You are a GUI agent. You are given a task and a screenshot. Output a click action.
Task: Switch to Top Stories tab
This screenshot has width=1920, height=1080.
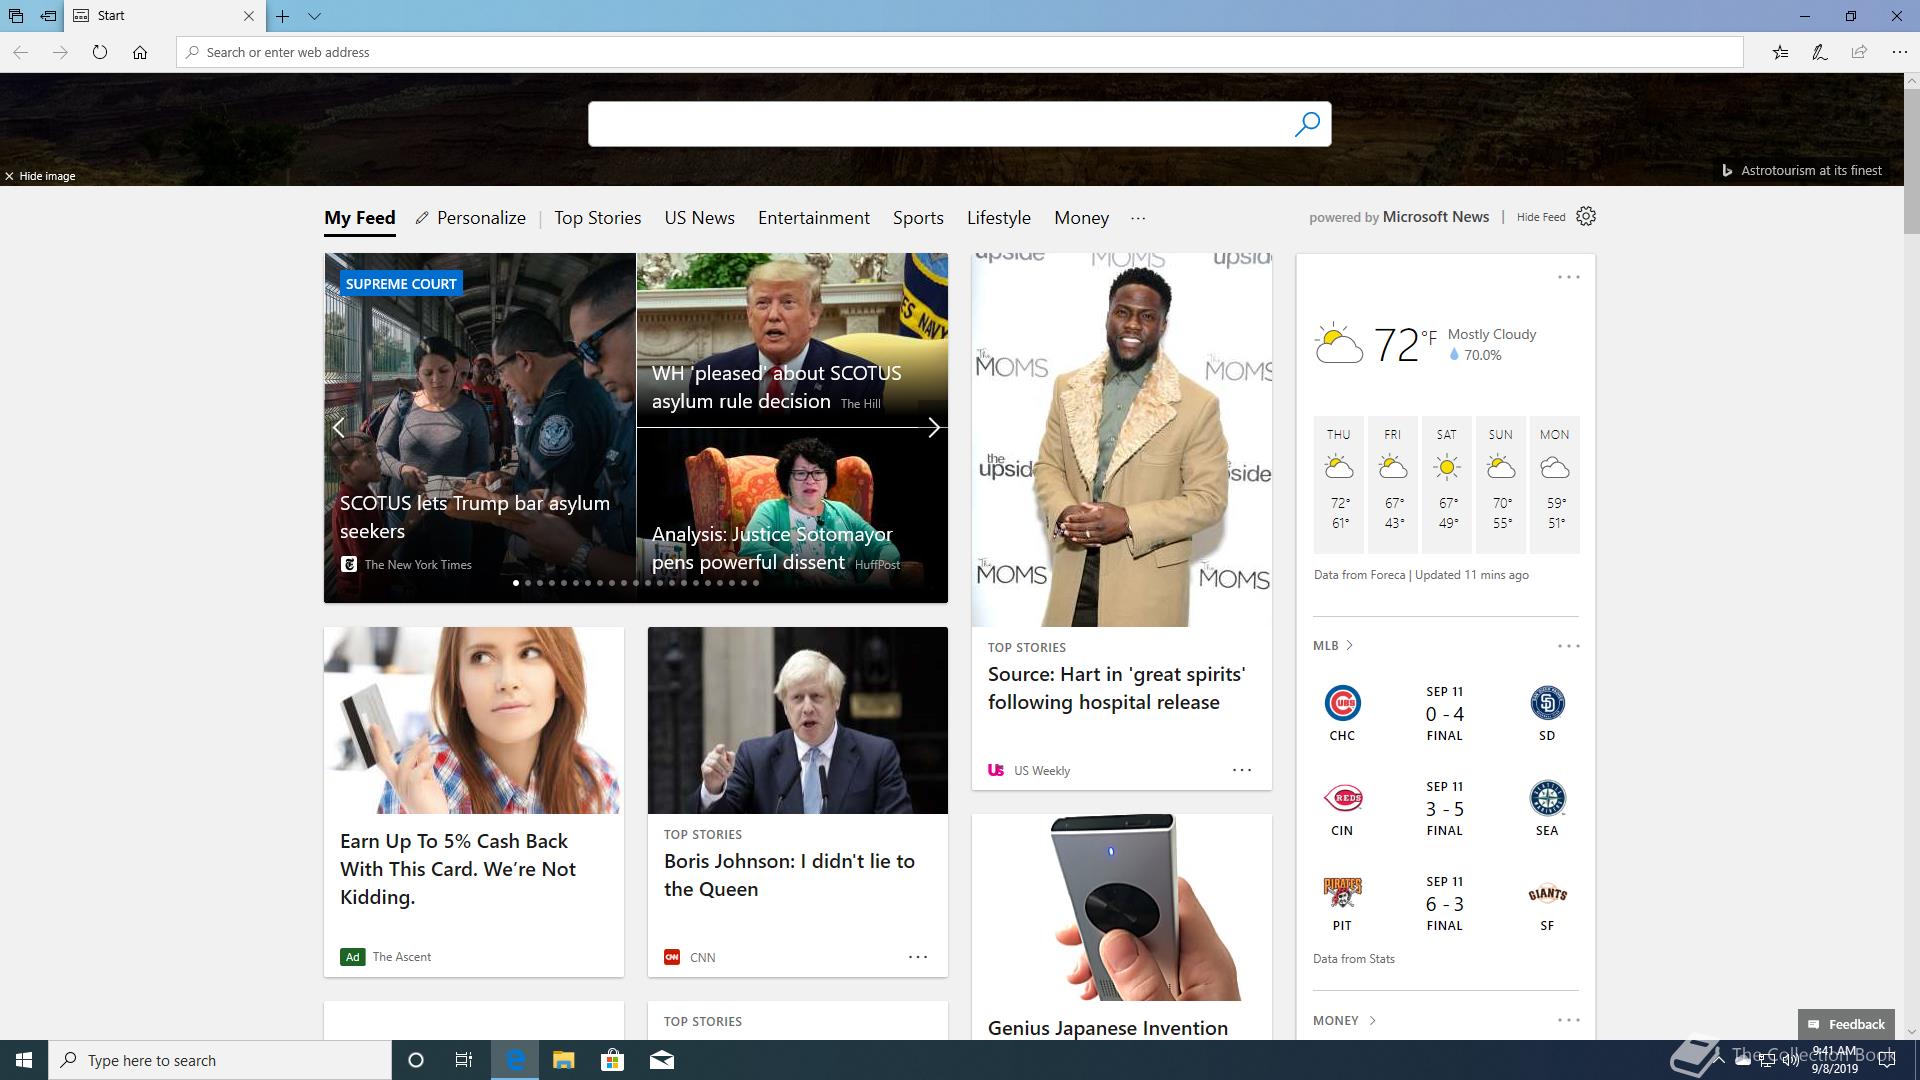point(598,218)
